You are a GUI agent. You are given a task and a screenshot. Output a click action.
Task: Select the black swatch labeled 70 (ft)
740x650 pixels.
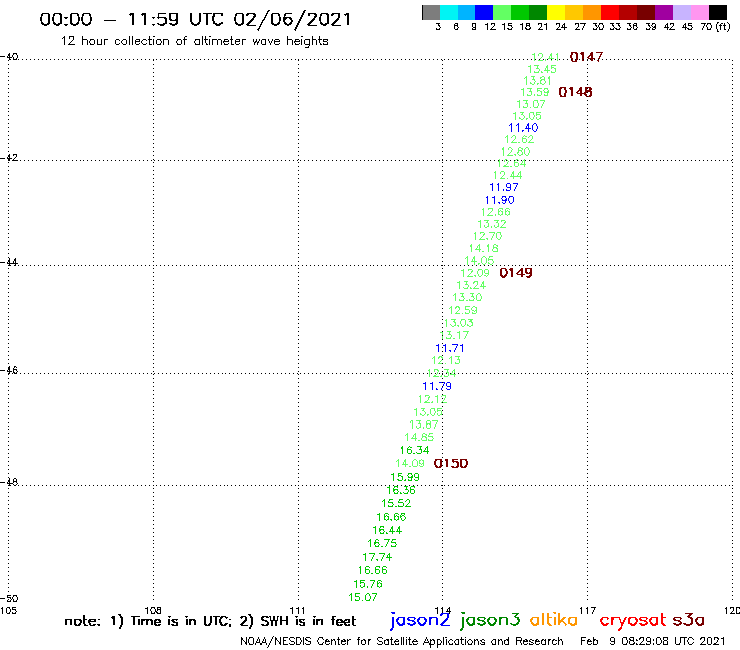(x=717, y=12)
